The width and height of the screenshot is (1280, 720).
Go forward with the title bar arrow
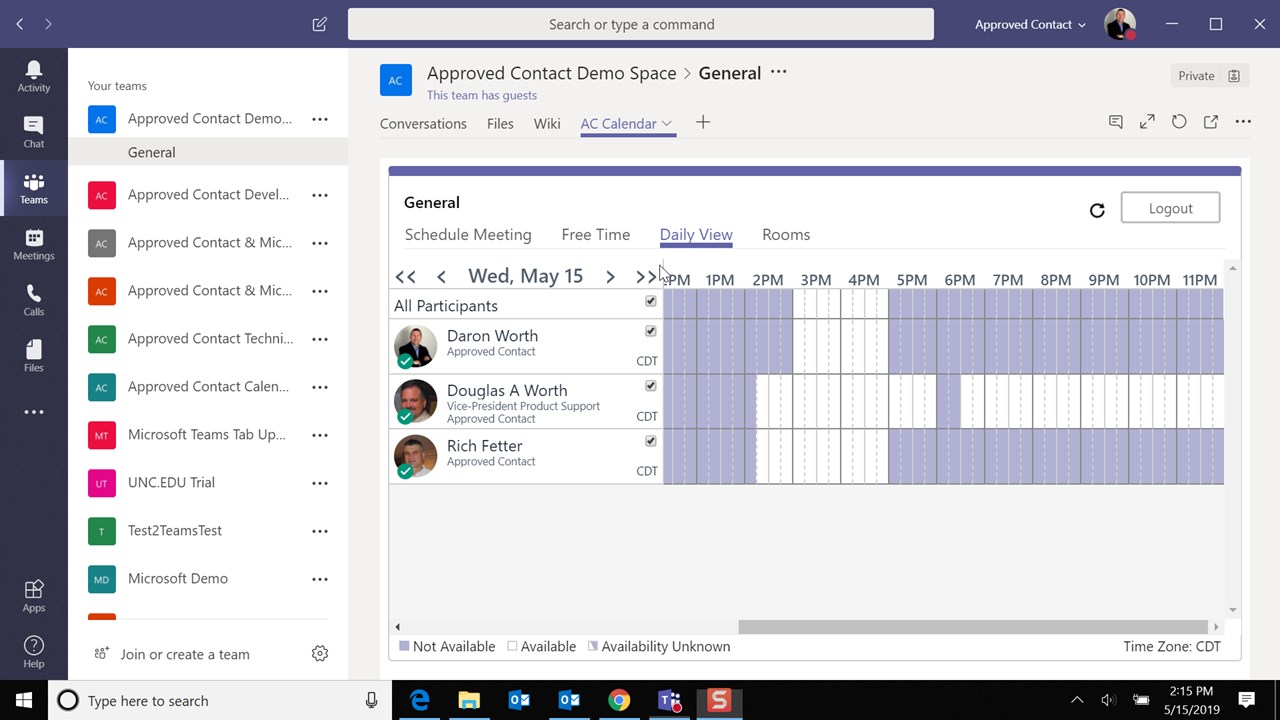48,24
